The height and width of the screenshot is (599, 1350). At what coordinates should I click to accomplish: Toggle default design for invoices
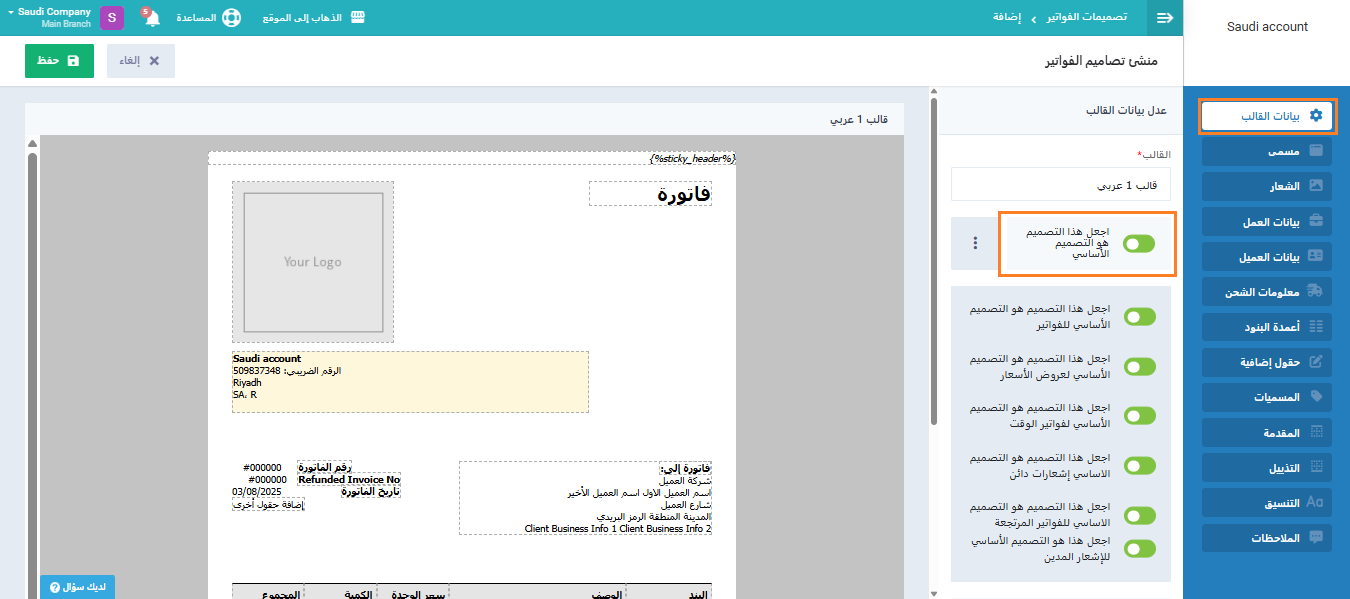pyautogui.click(x=1139, y=317)
